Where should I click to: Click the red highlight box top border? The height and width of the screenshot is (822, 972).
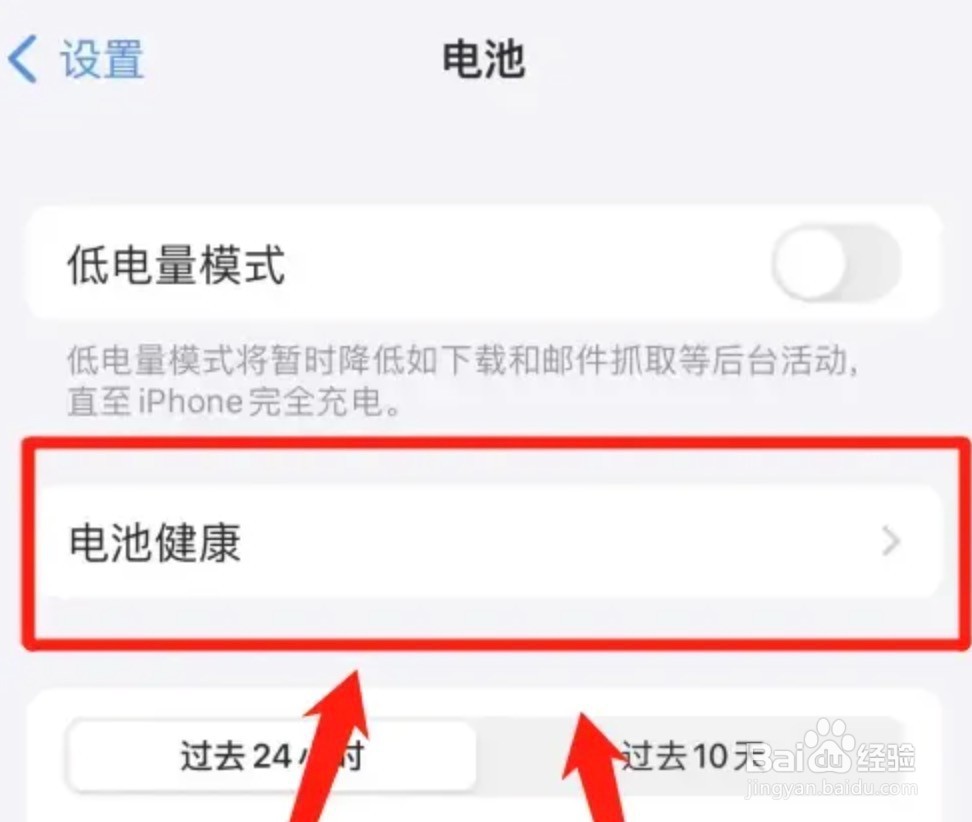click(x=496, y=444)
